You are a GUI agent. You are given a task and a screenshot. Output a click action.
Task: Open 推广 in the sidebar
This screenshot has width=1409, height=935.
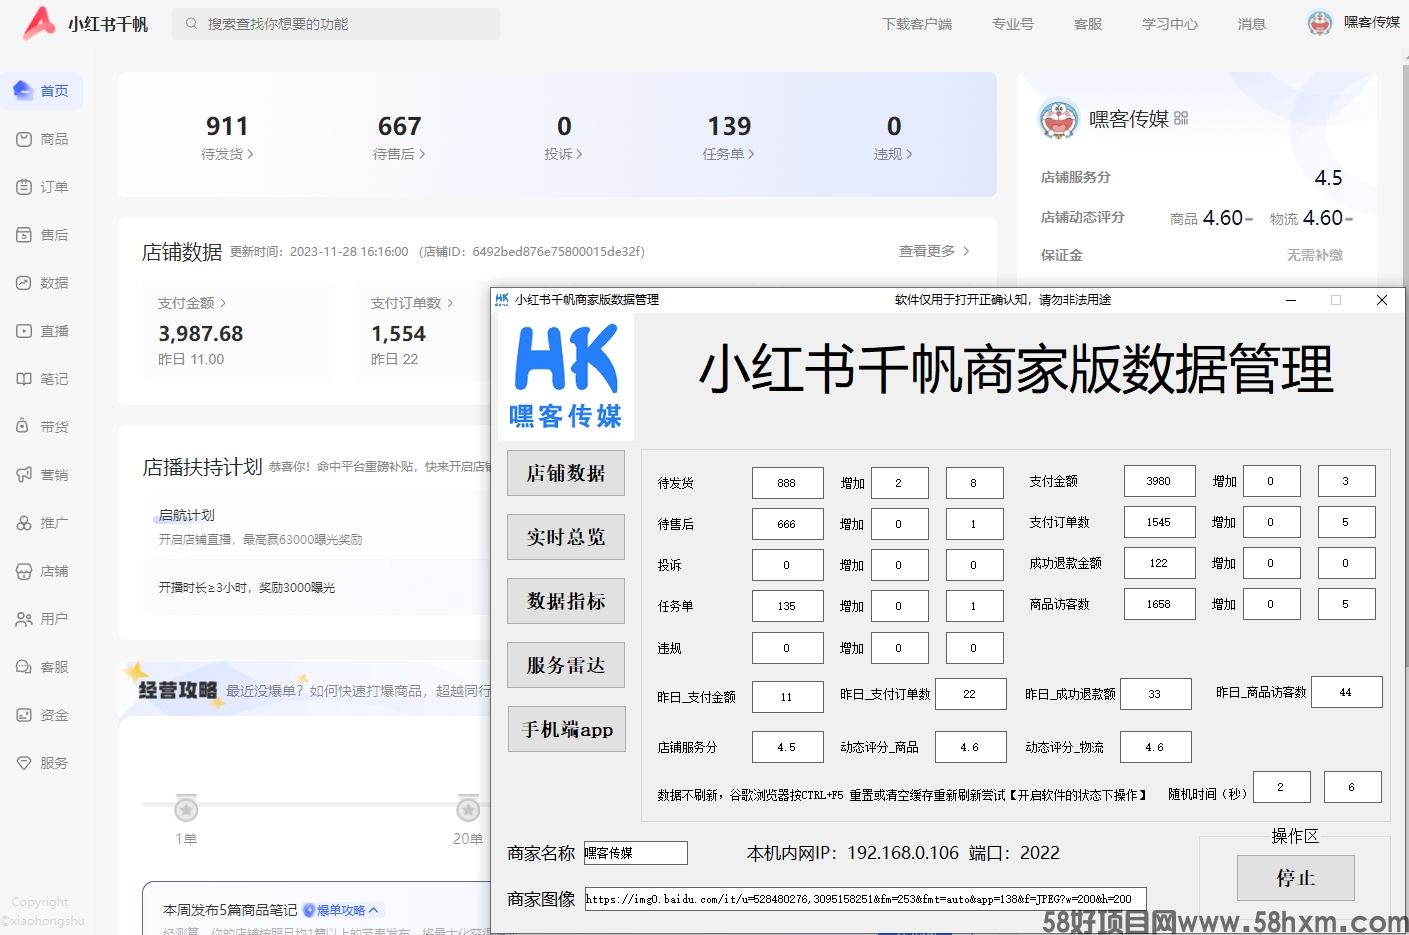pyautogui.click(x=41, y=523)
